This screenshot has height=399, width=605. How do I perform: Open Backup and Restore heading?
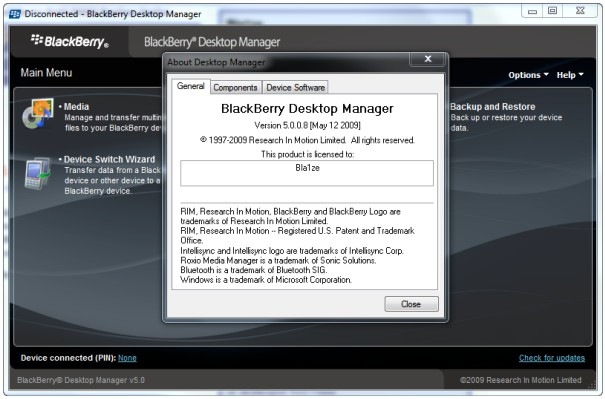pyautogui.click(x=493, y=107)
